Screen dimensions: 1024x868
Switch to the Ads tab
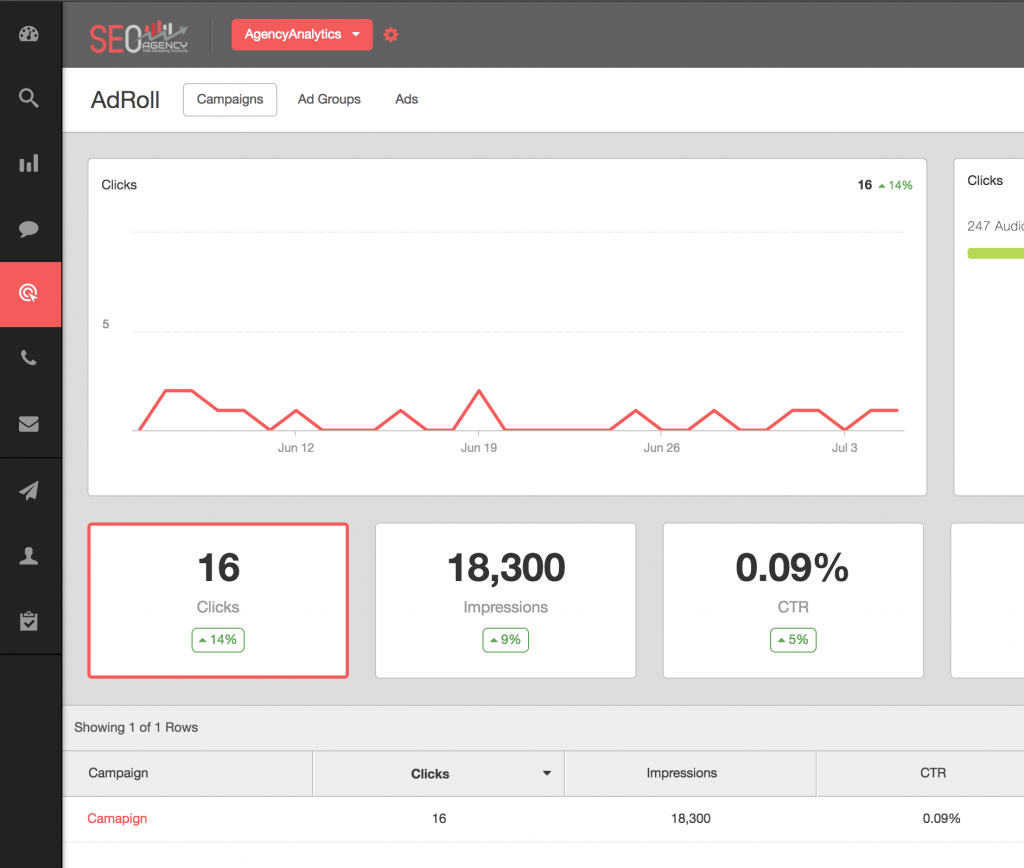[406, 99]
